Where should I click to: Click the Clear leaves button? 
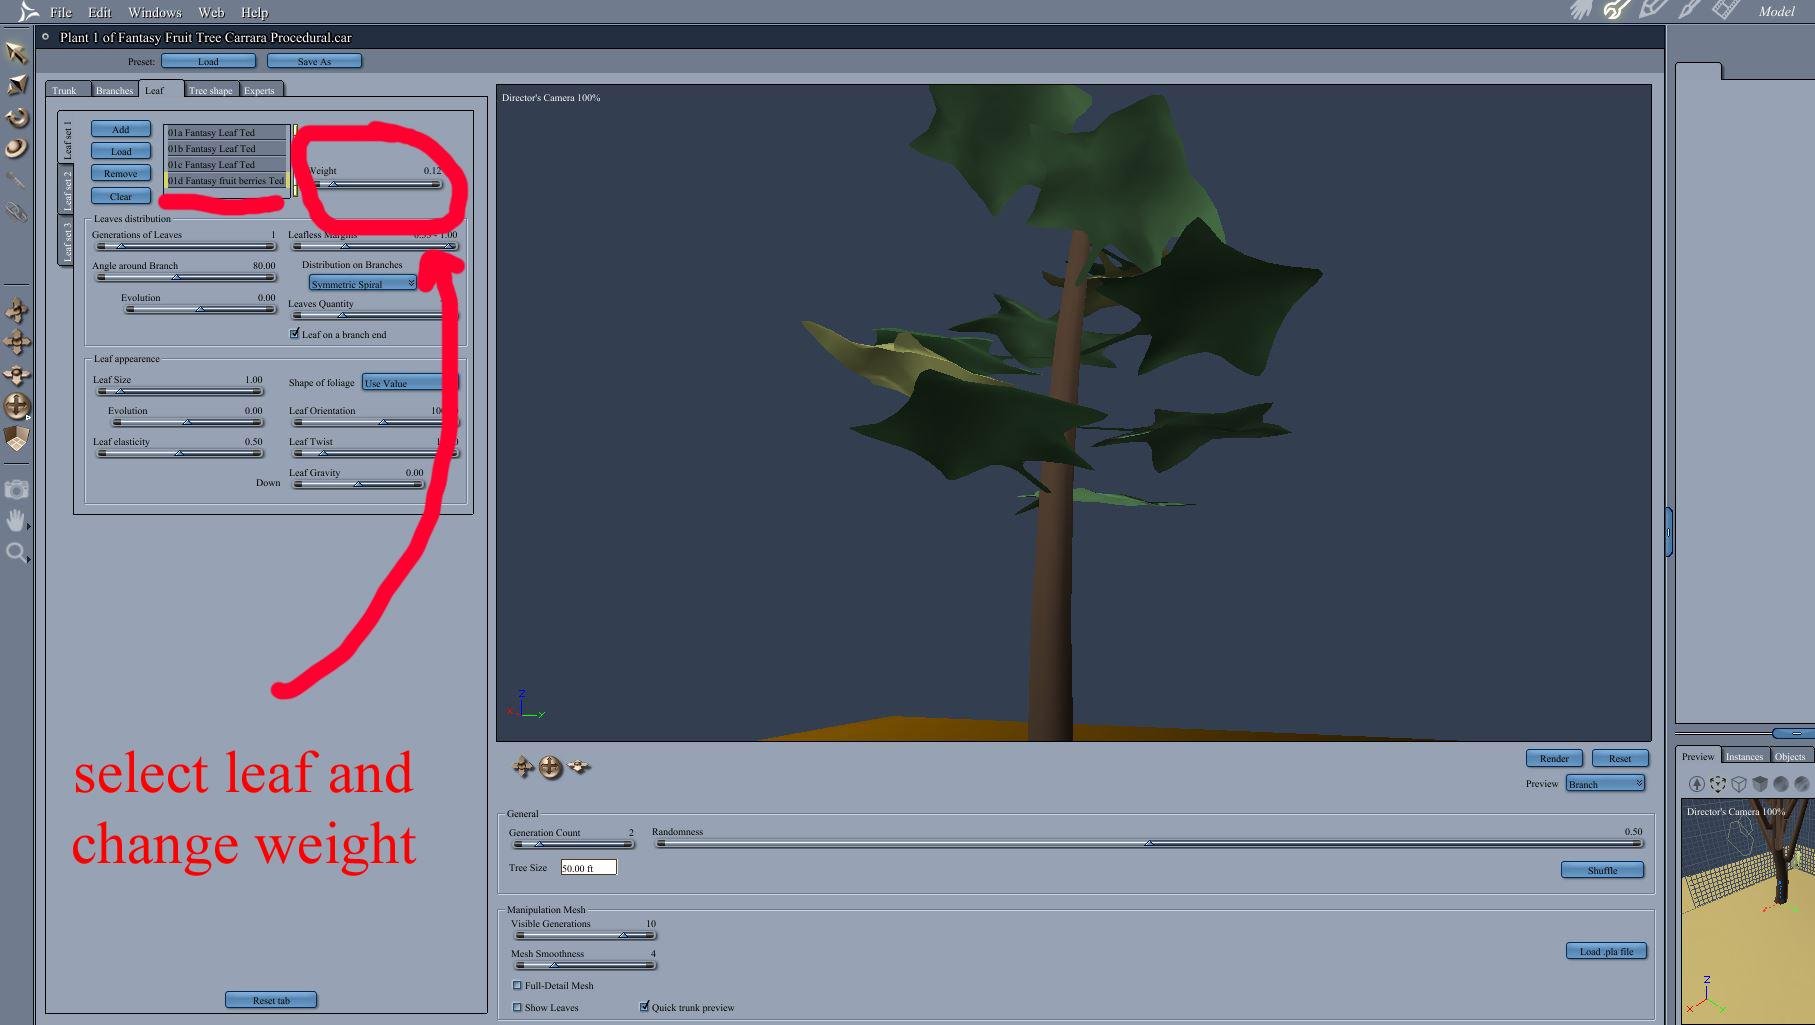click(x=121, y=197)
